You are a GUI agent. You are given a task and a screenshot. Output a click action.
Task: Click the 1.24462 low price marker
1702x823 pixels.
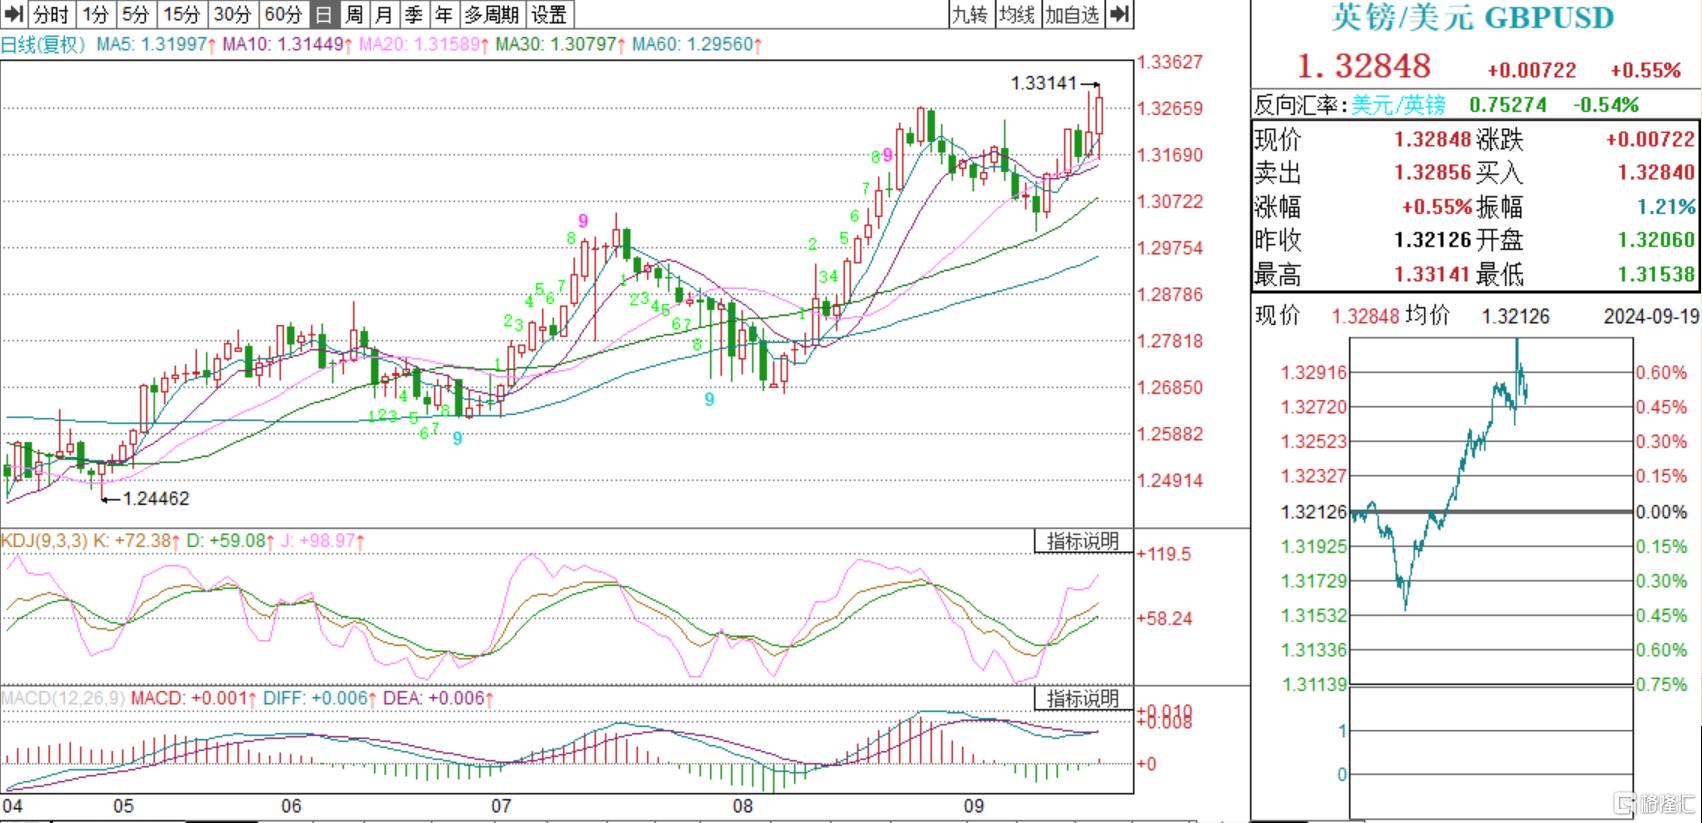155,498
